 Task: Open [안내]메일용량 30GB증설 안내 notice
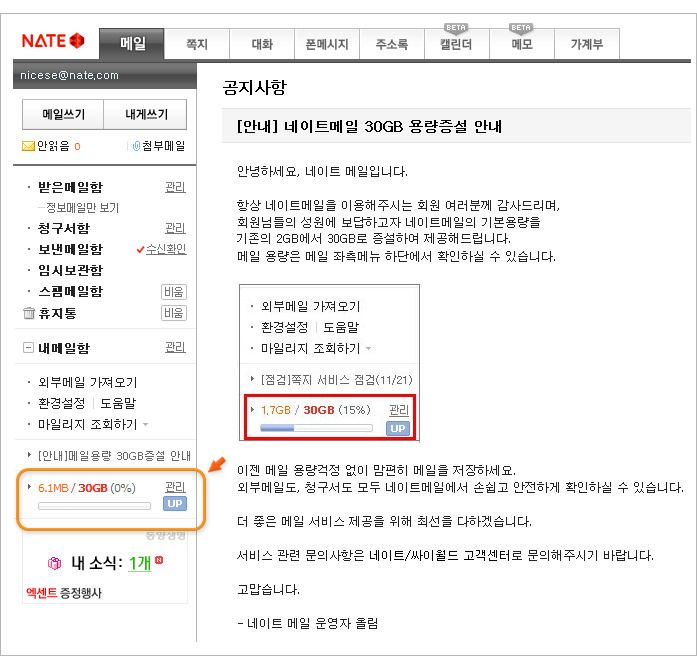pyautogui.click(x=114, y=456)
